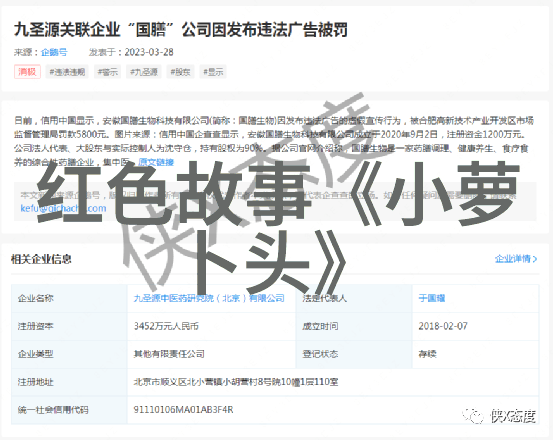
Task: Open 企业详情 link with chevron
Action: tap(516, 259)
